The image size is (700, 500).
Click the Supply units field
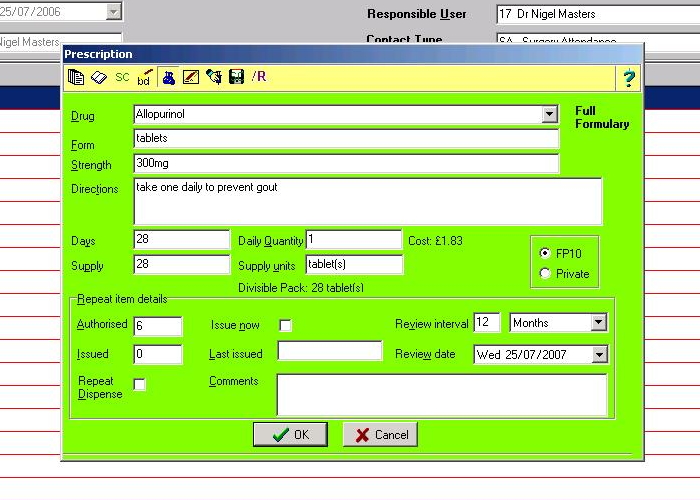point(354,265)
